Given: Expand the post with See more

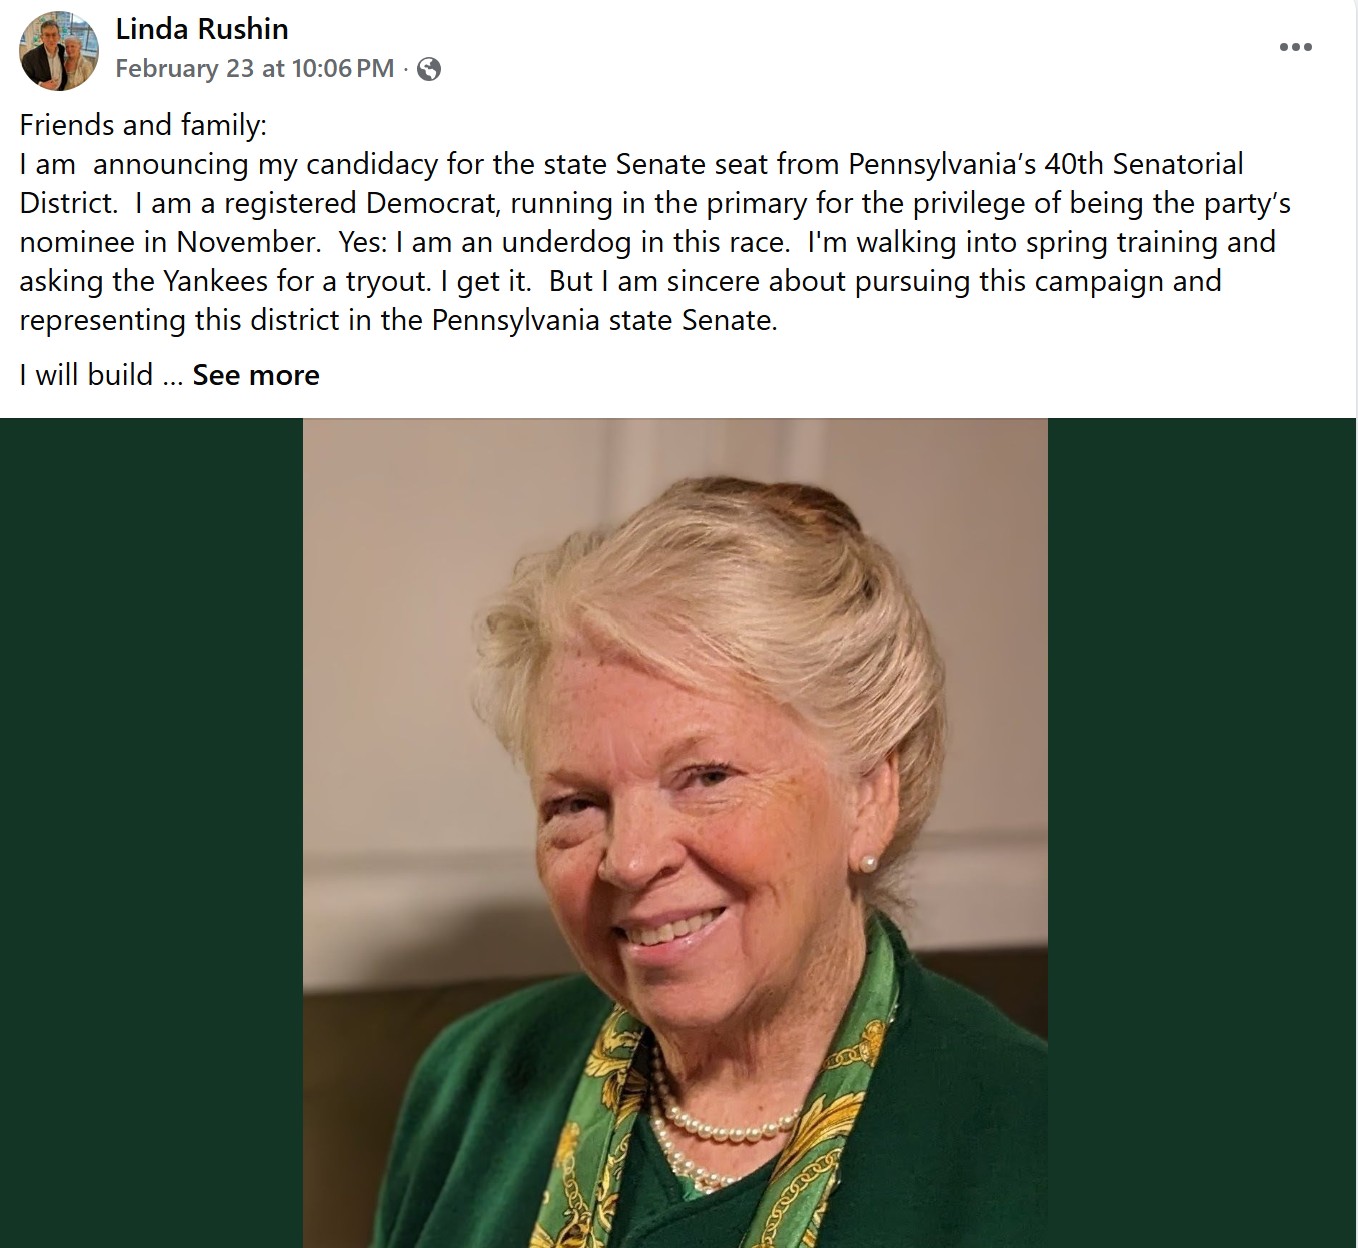Looking at the screenshot, I should (256, 375).
